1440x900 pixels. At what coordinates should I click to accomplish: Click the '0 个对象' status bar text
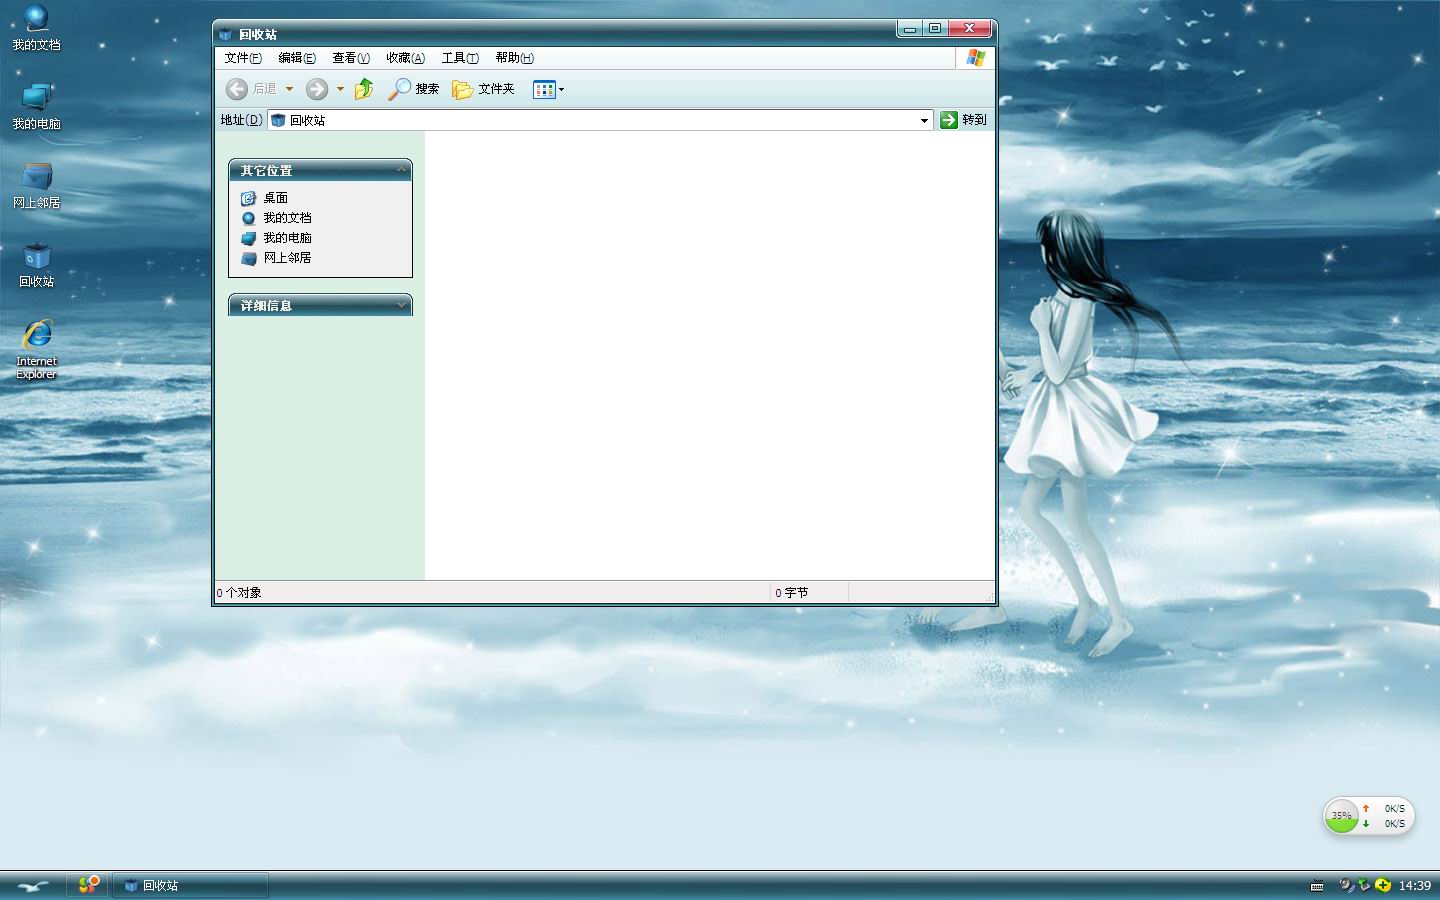(x=239, y=593)
